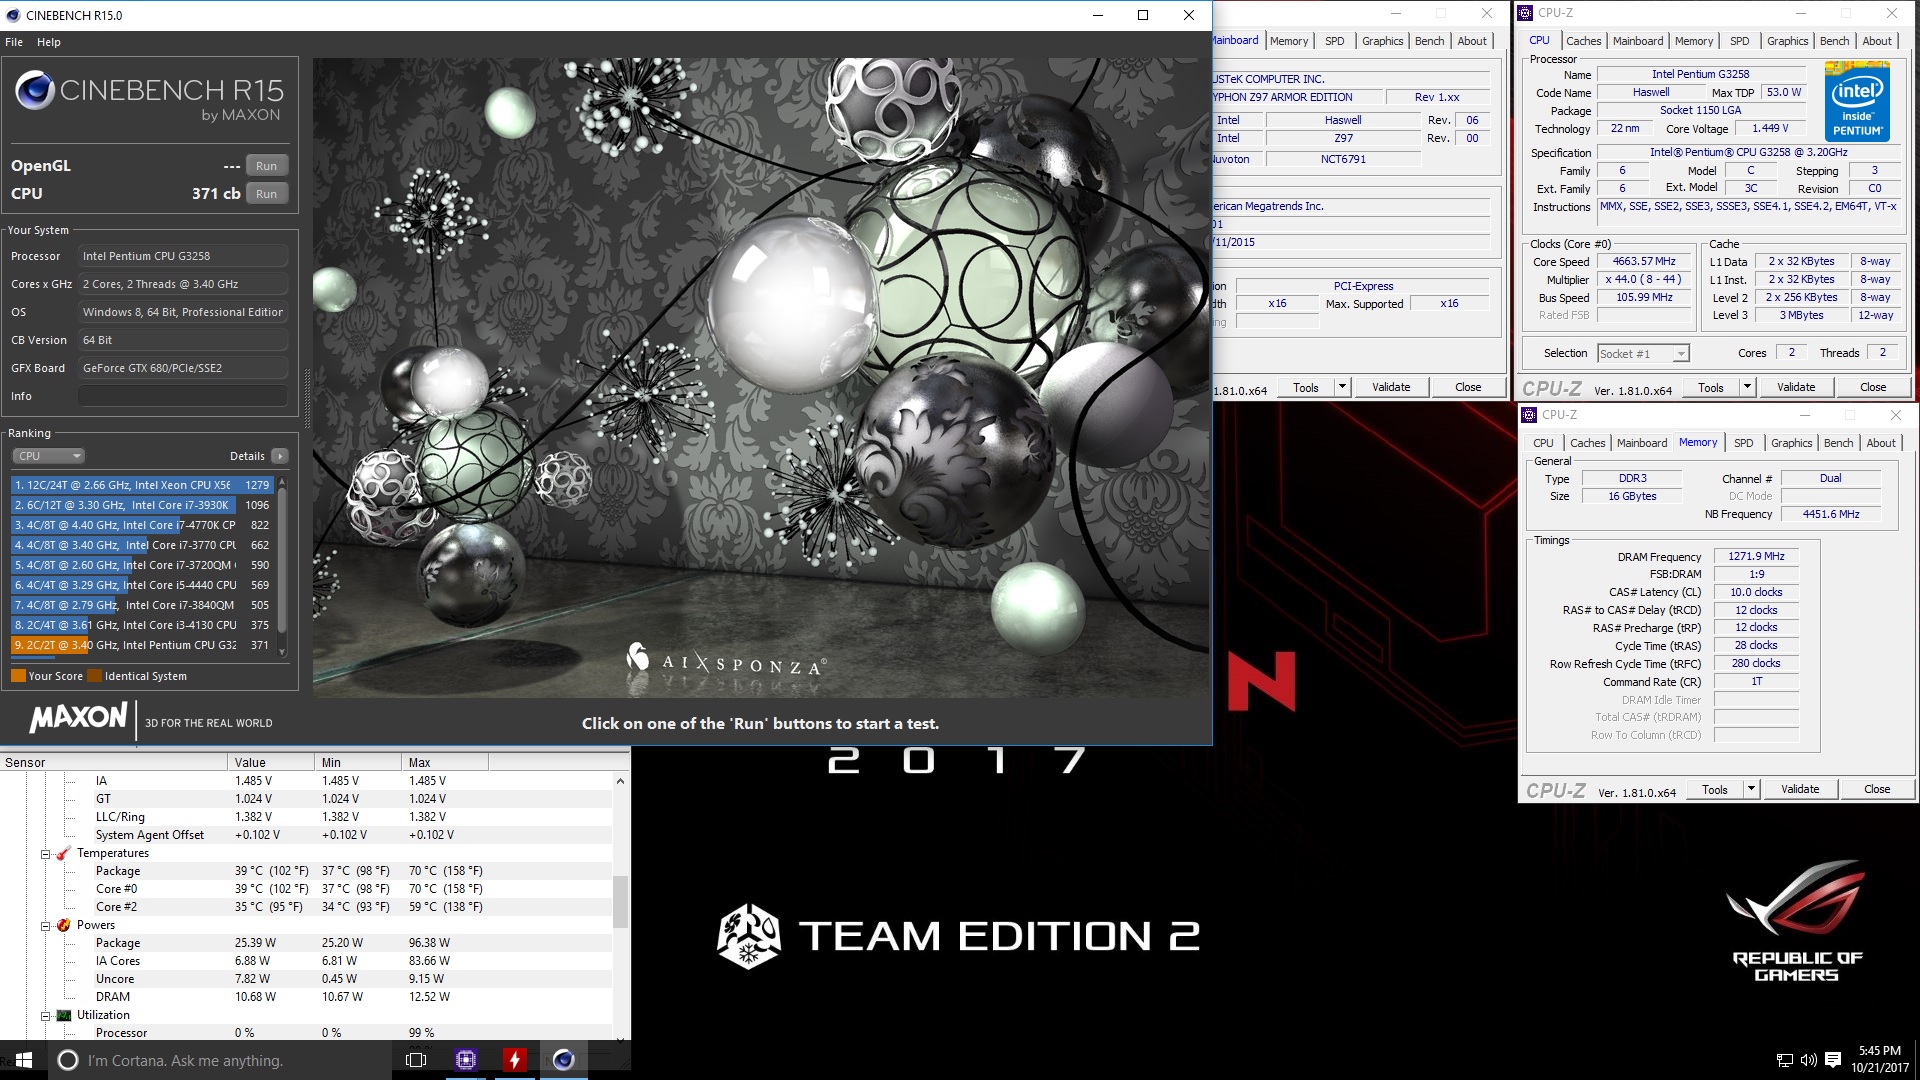Screen dimensions: 1920x1080
Task: Click Validate in CPU-Z CPU window
Action: (x=1796, y=387)
